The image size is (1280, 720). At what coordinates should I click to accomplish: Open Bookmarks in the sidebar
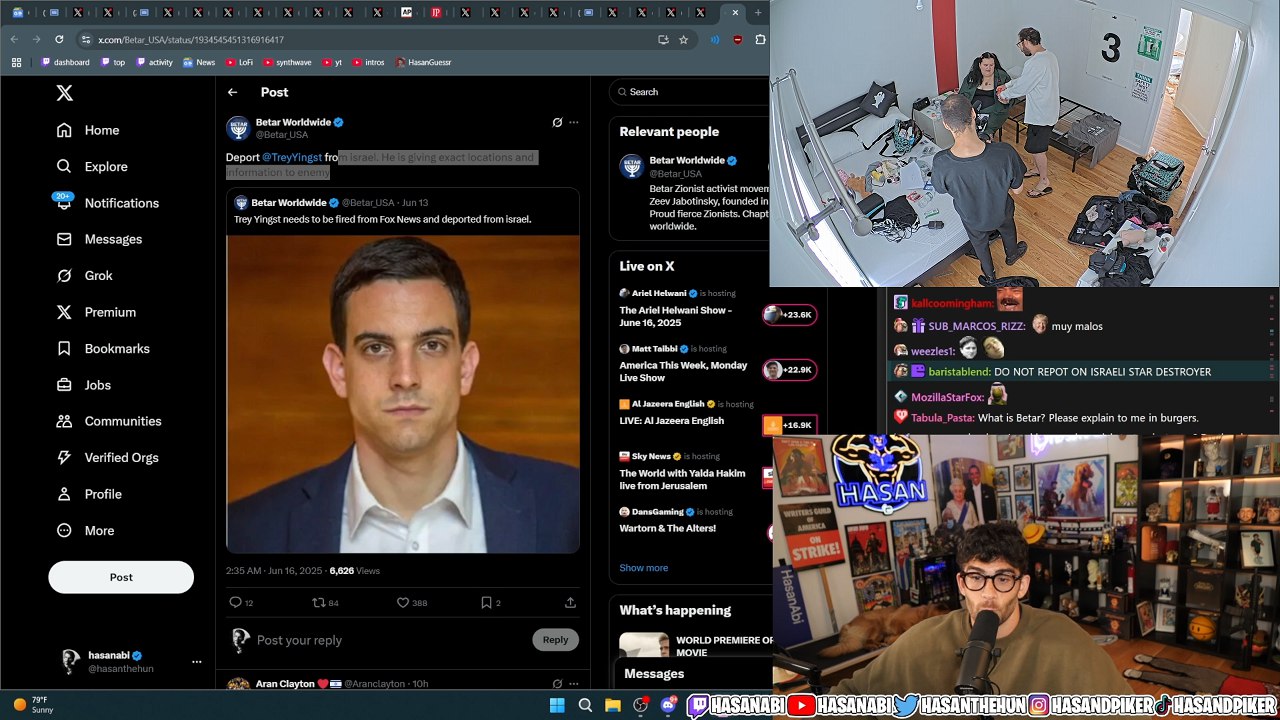coord(103,349)
